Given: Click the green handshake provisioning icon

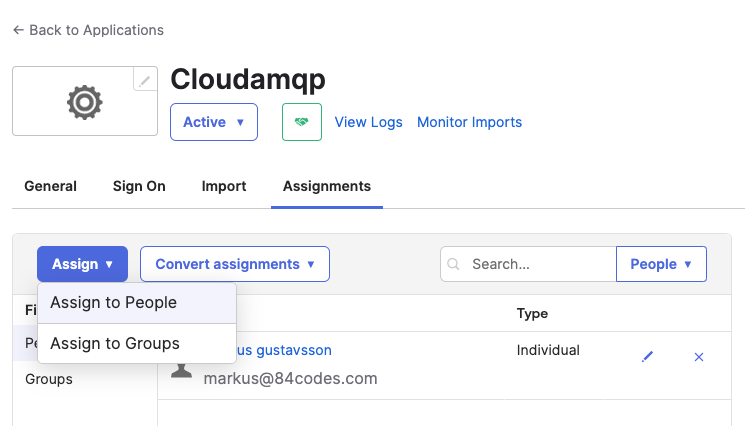Looking at the screenshot, I should (x=302, y=122).
